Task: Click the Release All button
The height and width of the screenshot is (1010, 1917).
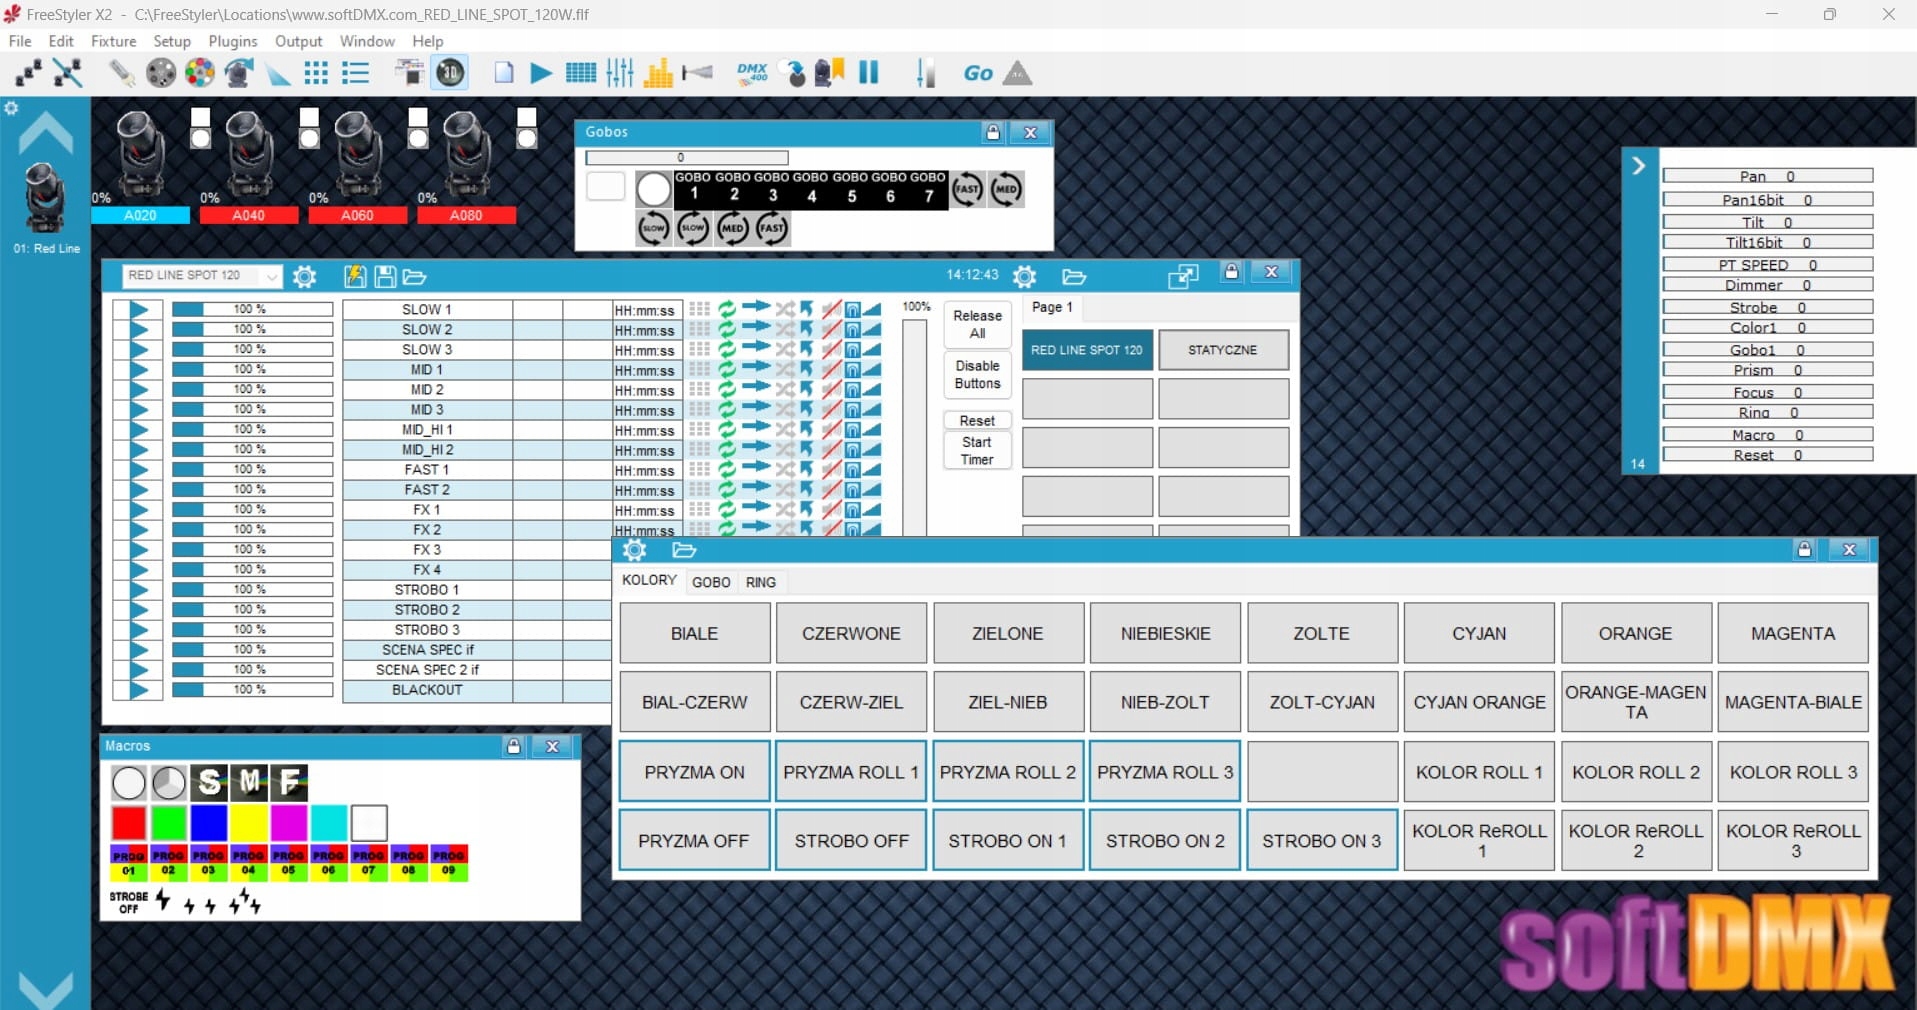Action: tap(977, 324)
